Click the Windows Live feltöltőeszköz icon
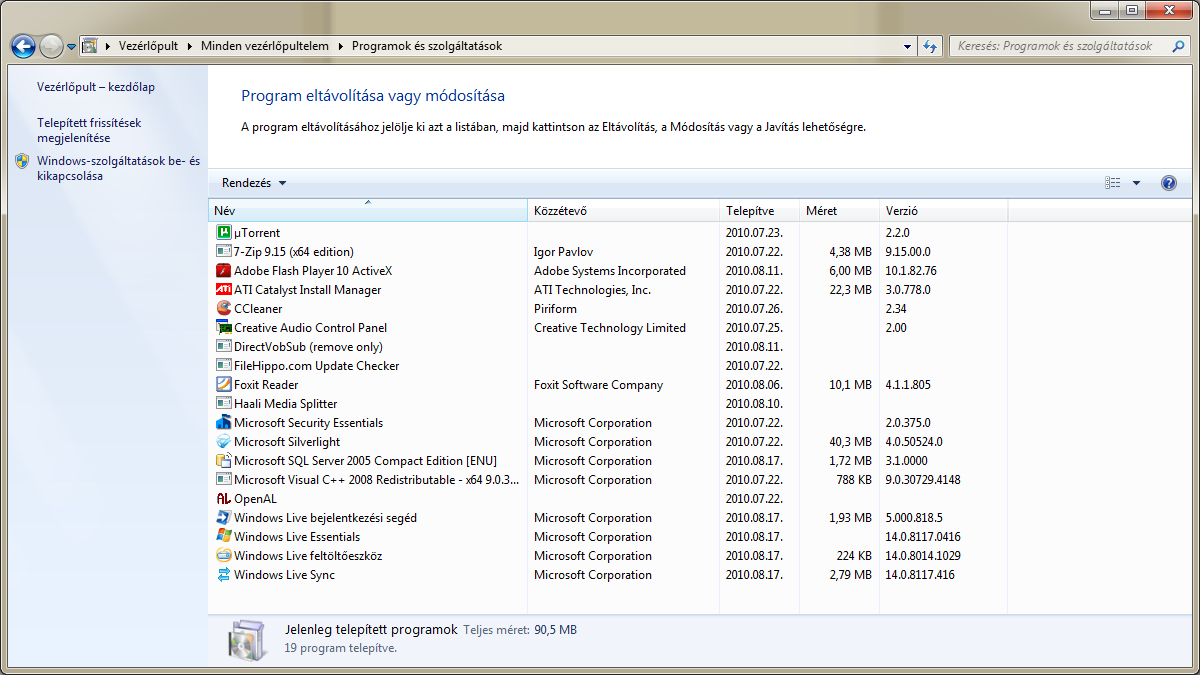This screenshot has height=675, width=1200. pyautogui.click(x=224, y=556)
